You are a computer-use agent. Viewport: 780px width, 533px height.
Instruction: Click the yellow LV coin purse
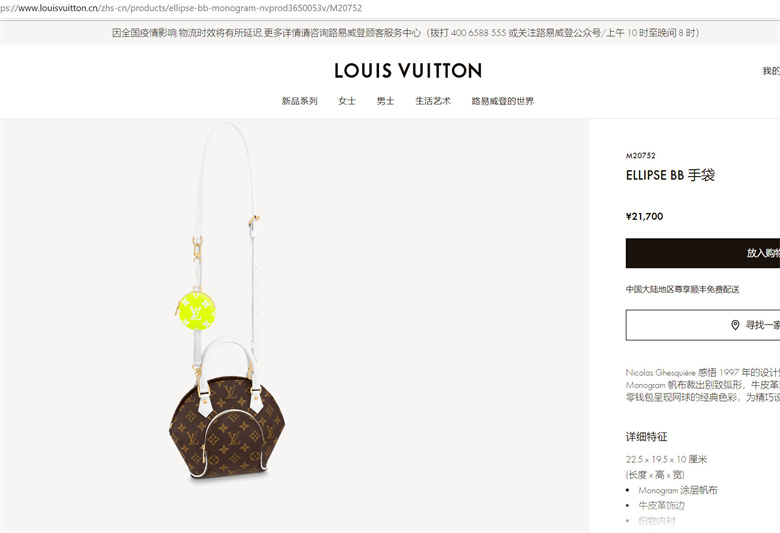[x=196, y=311]
